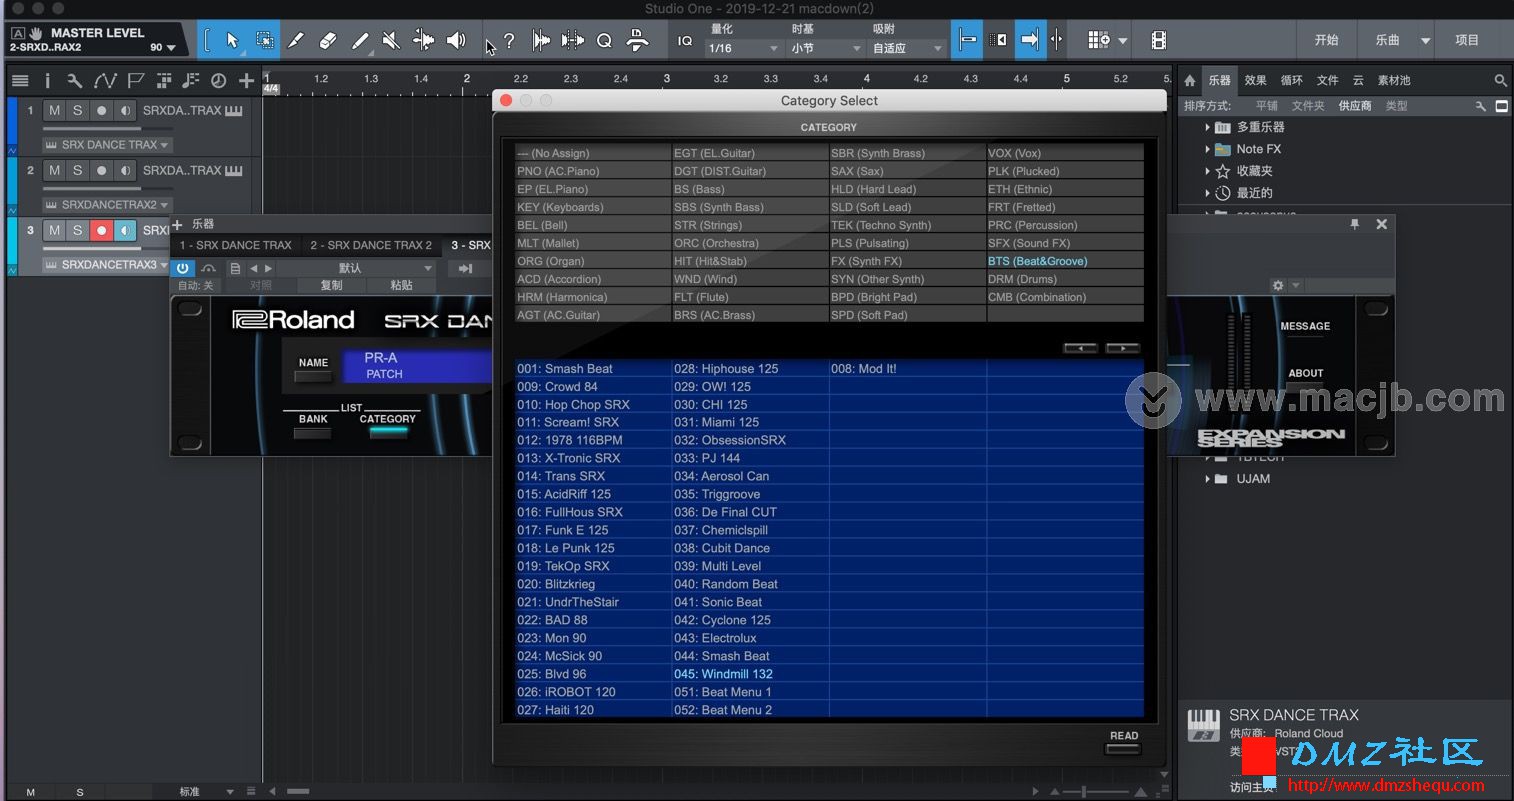Click the plugin gear settings icon
Viewport: 1514px width, 801px height.
pos(1277,285)
